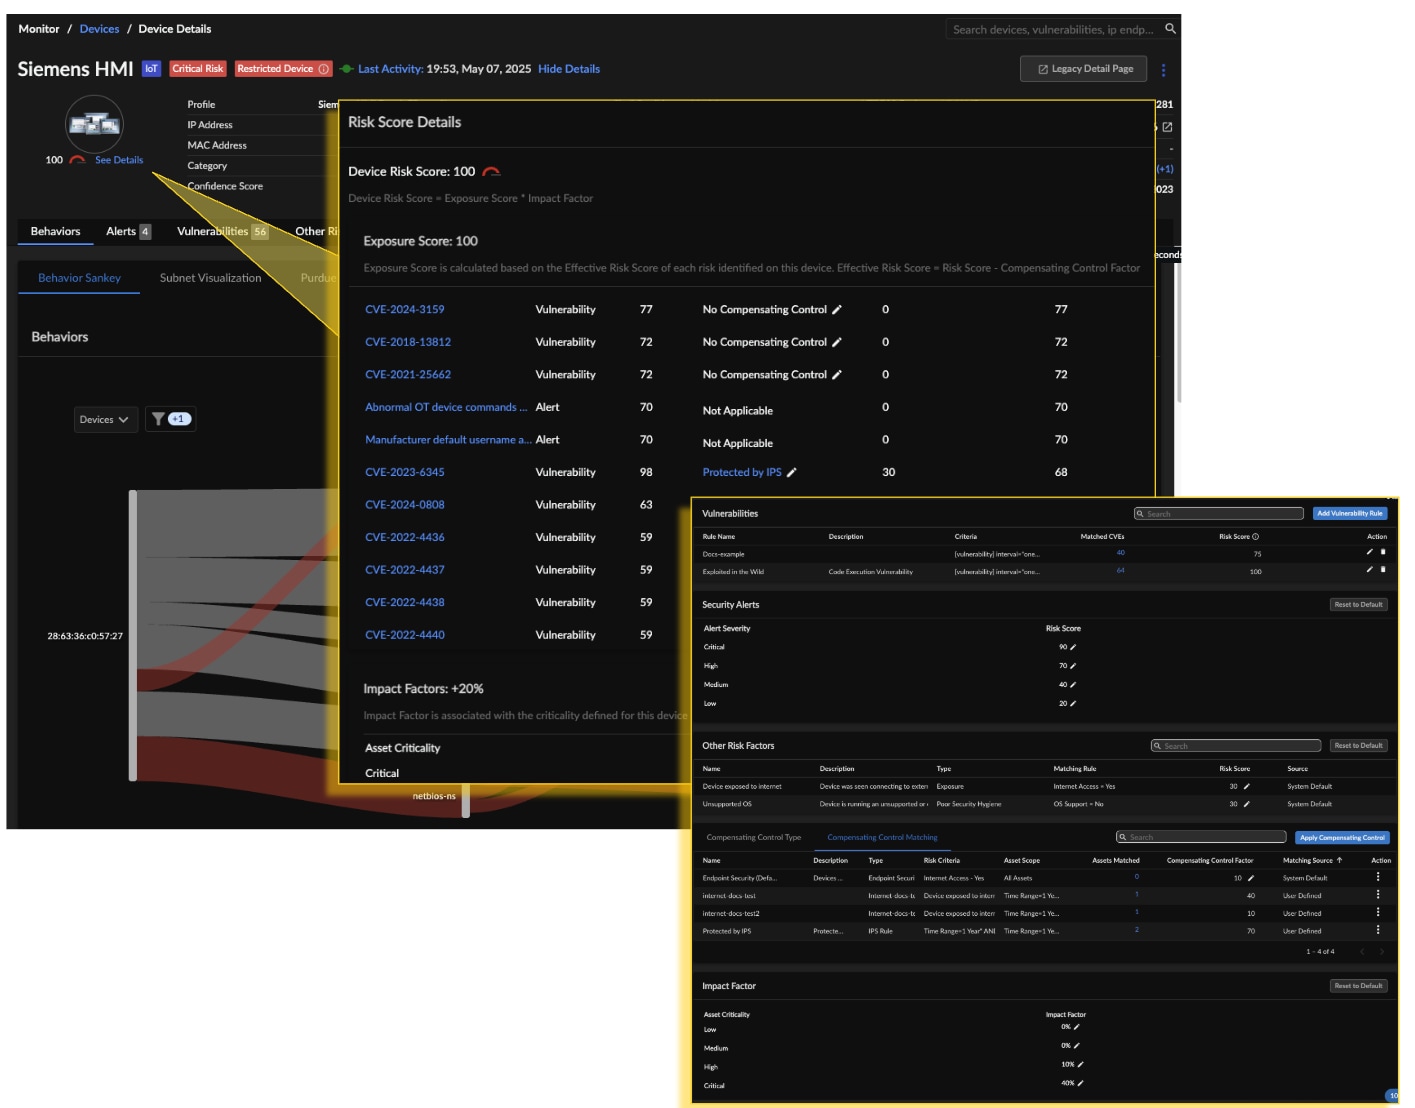The image size is (1415, 1108).
Task: Click the Protected by IPS link
Action: pos(741,472)
